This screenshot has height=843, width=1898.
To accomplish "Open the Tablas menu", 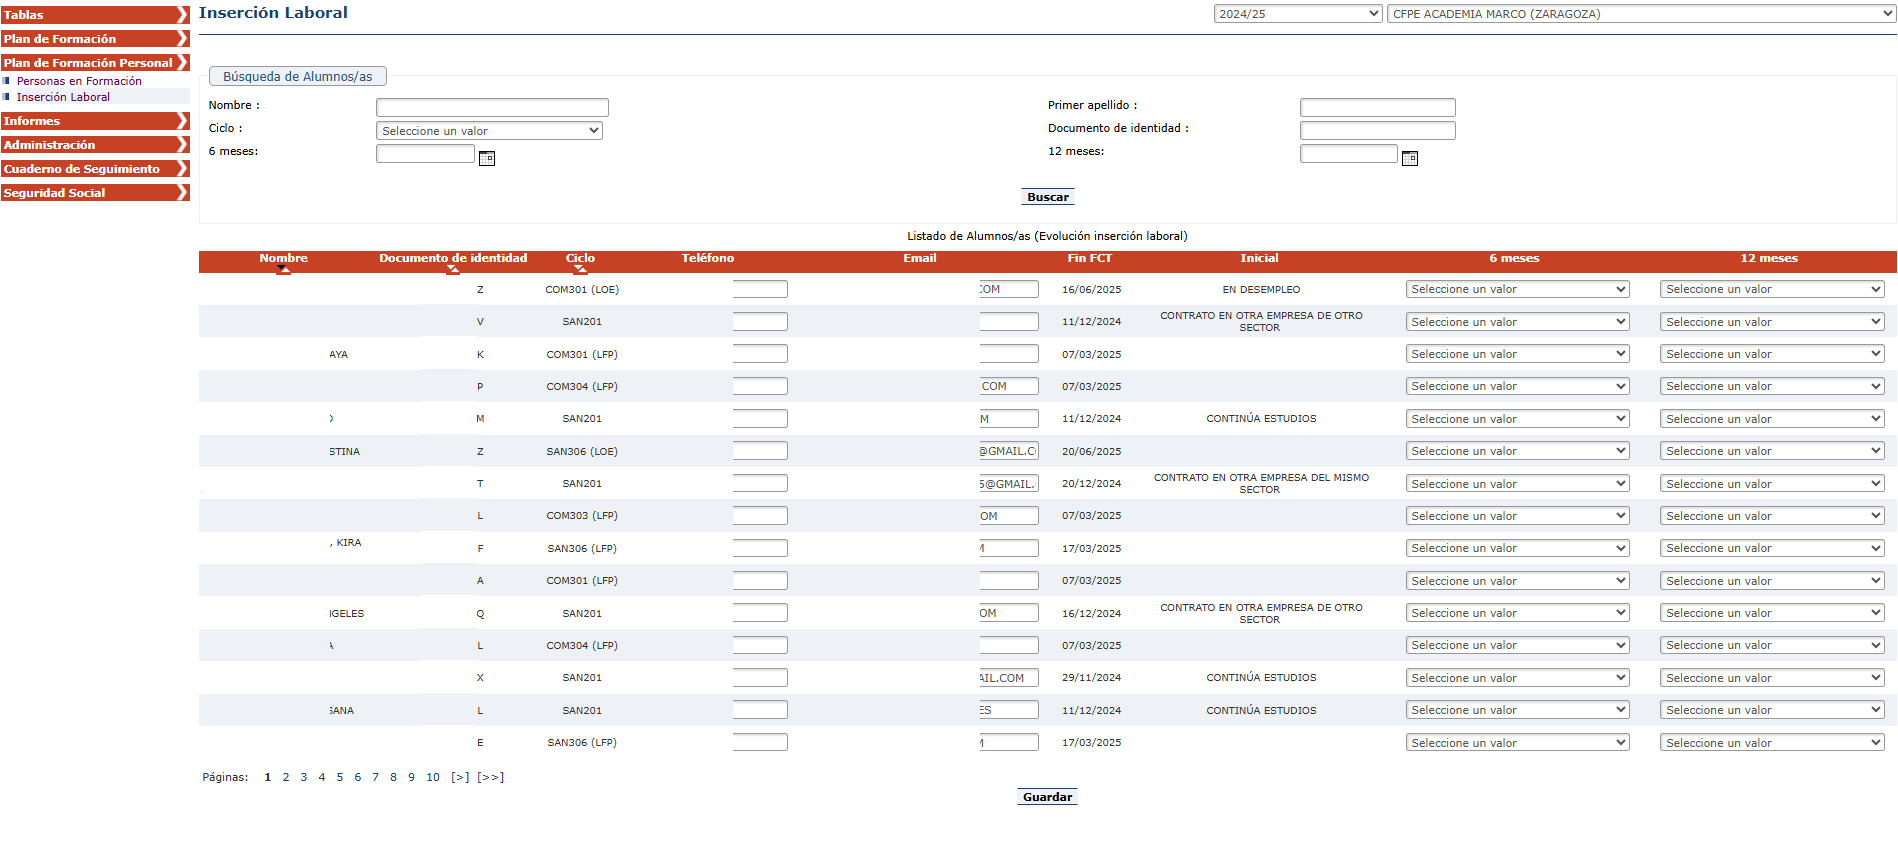I will (95, 15).
